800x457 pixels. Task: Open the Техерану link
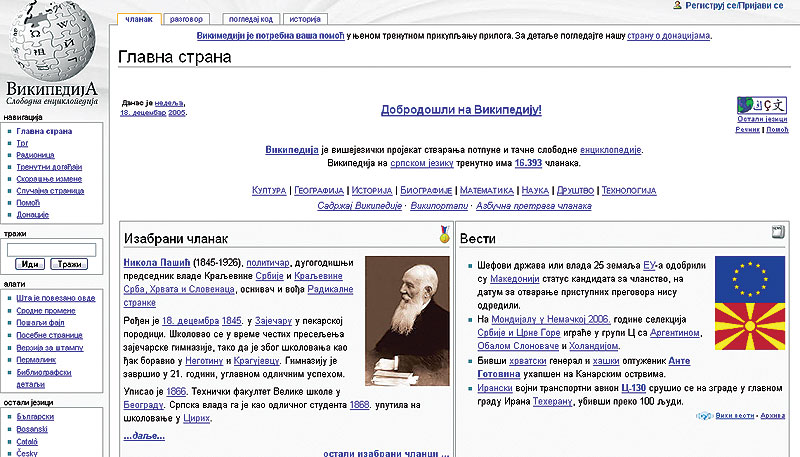pos(553,401)
